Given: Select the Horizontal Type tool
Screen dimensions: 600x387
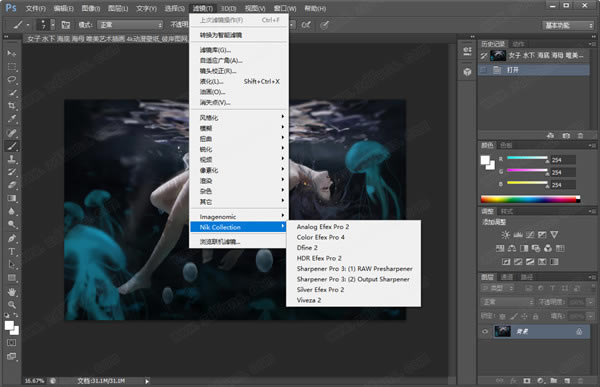Looking at the screenshot, I should pos(12,251).
